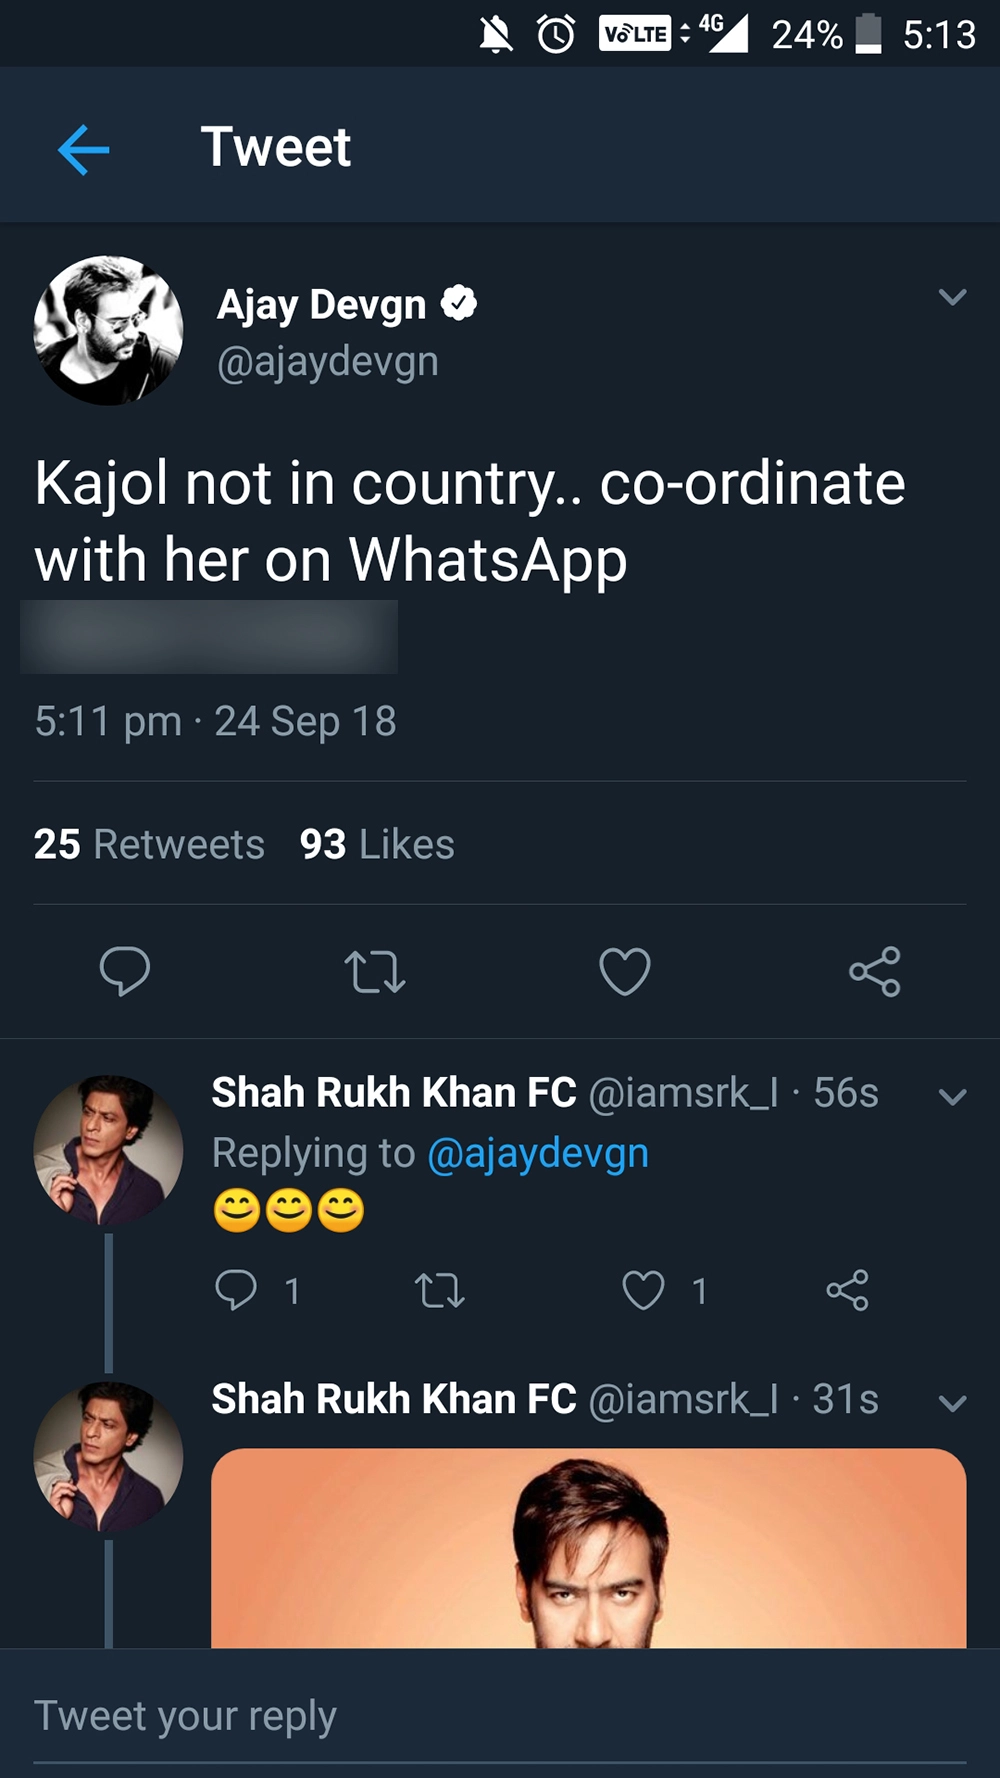Open Ajay Devgn's profile picture
The width and height of the screenshot is (1000, 1778).
coord(108,330)
